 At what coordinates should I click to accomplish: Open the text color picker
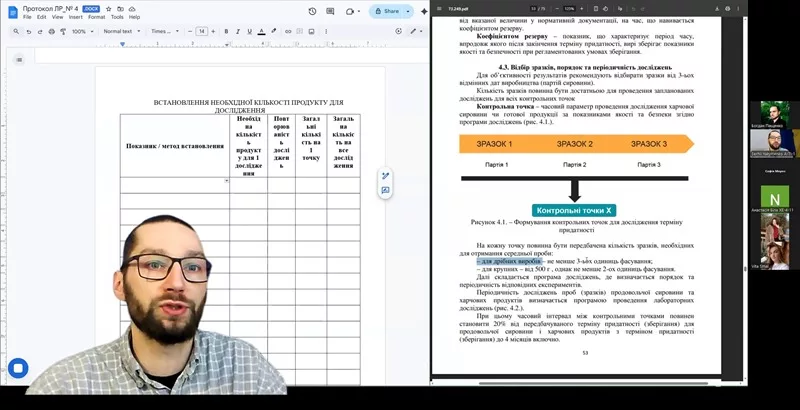pyautogui.click(x=262, y=31)
